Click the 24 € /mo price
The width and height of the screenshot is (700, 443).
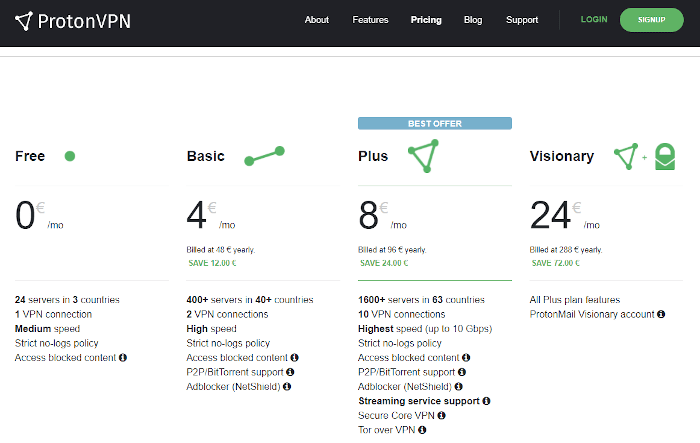point(565,215)
